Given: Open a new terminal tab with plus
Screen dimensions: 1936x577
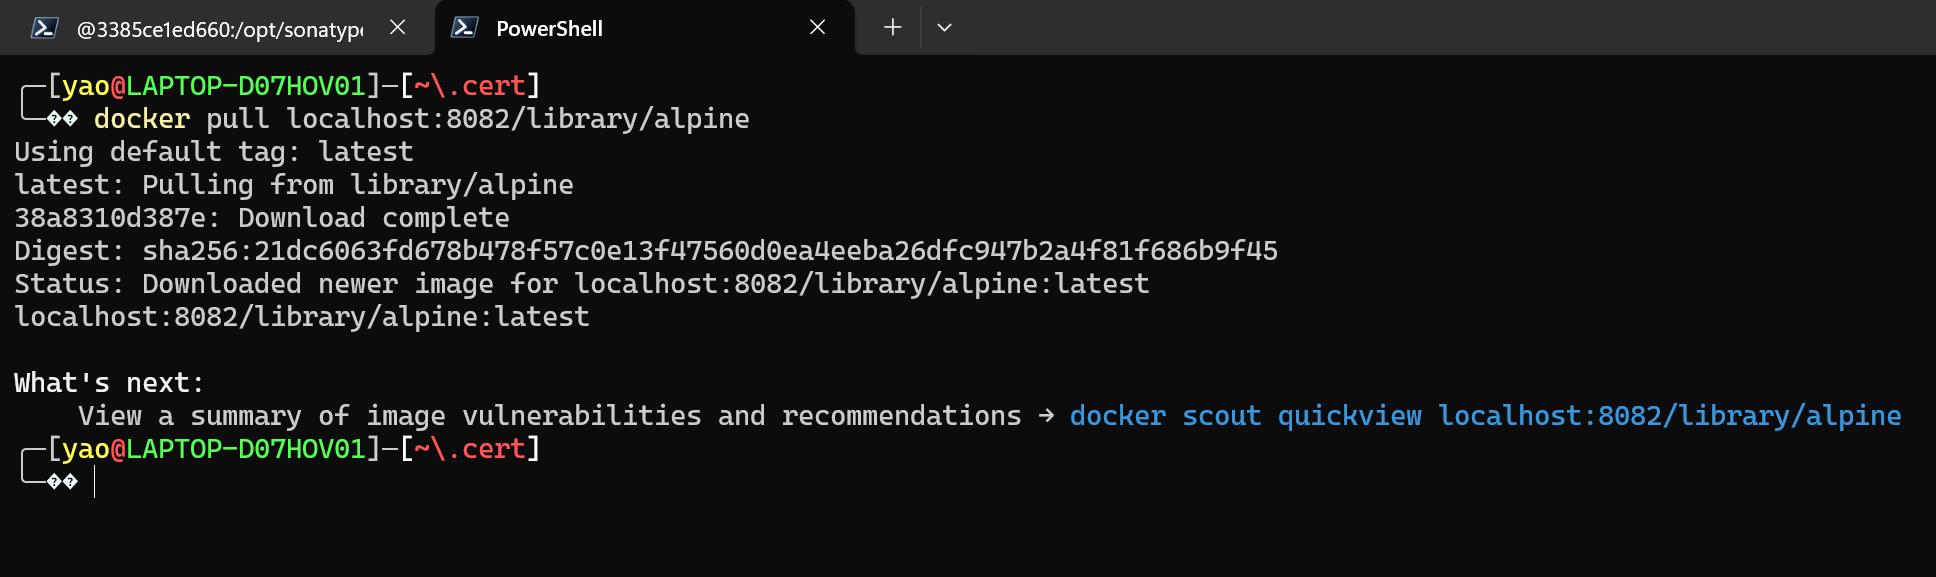Looking at the screenshot, I should pyautogui.click(x=893, y=28).
